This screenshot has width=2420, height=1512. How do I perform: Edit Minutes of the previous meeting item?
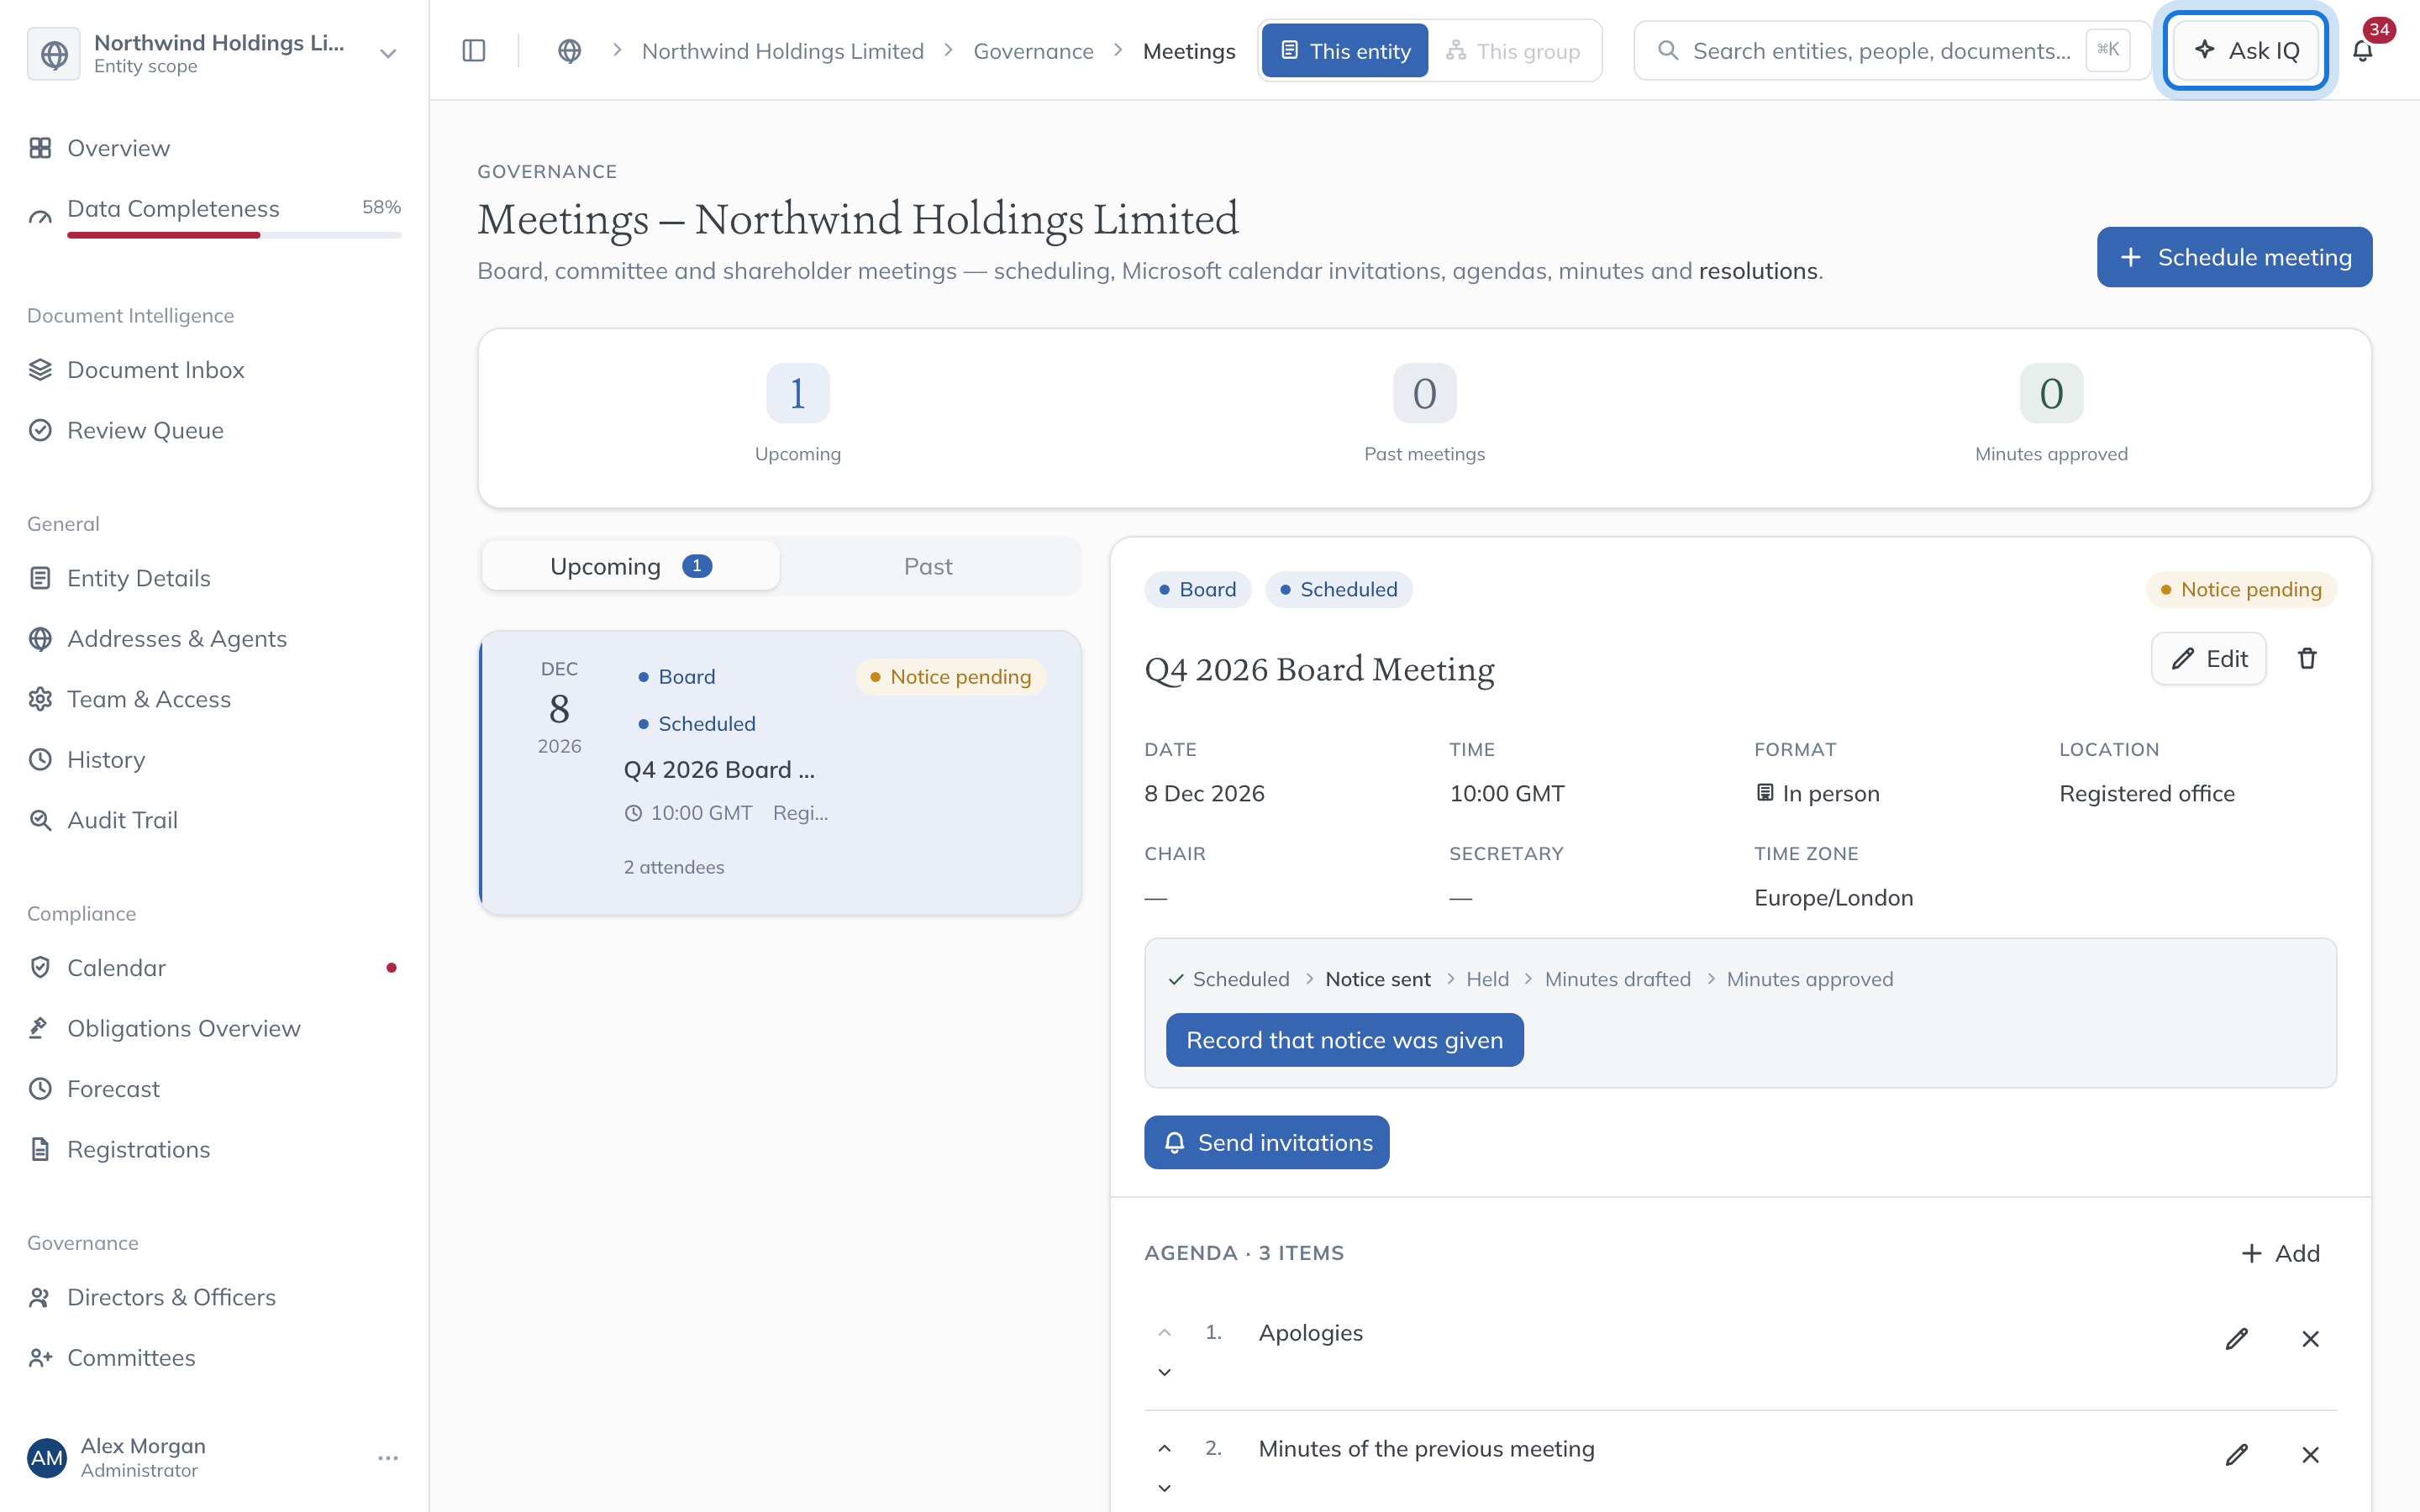pos(2236,1455)
